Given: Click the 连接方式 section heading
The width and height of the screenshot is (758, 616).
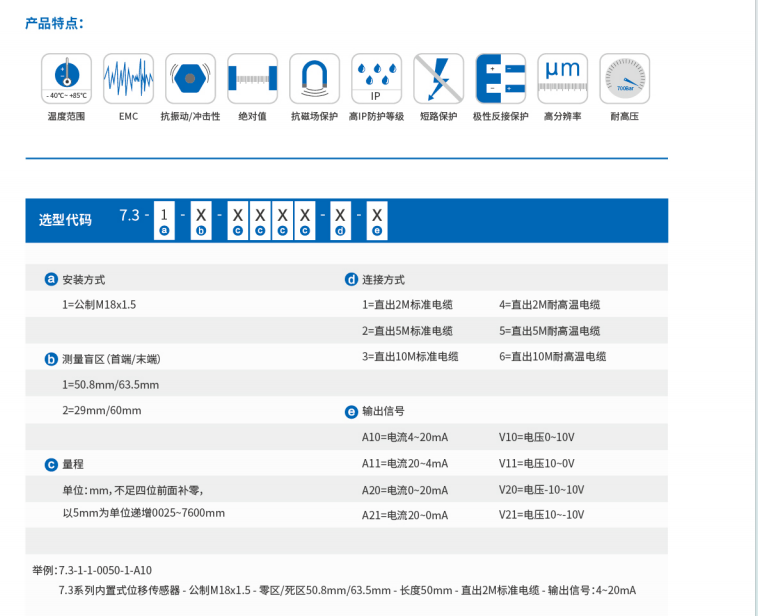Looking at the screenshot, I should click(383, 279).
